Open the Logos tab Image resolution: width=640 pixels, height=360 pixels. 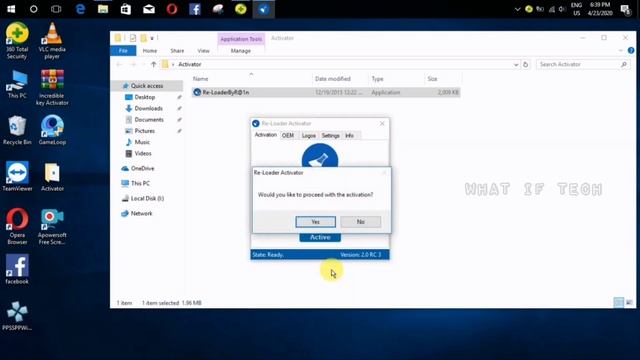309,136
